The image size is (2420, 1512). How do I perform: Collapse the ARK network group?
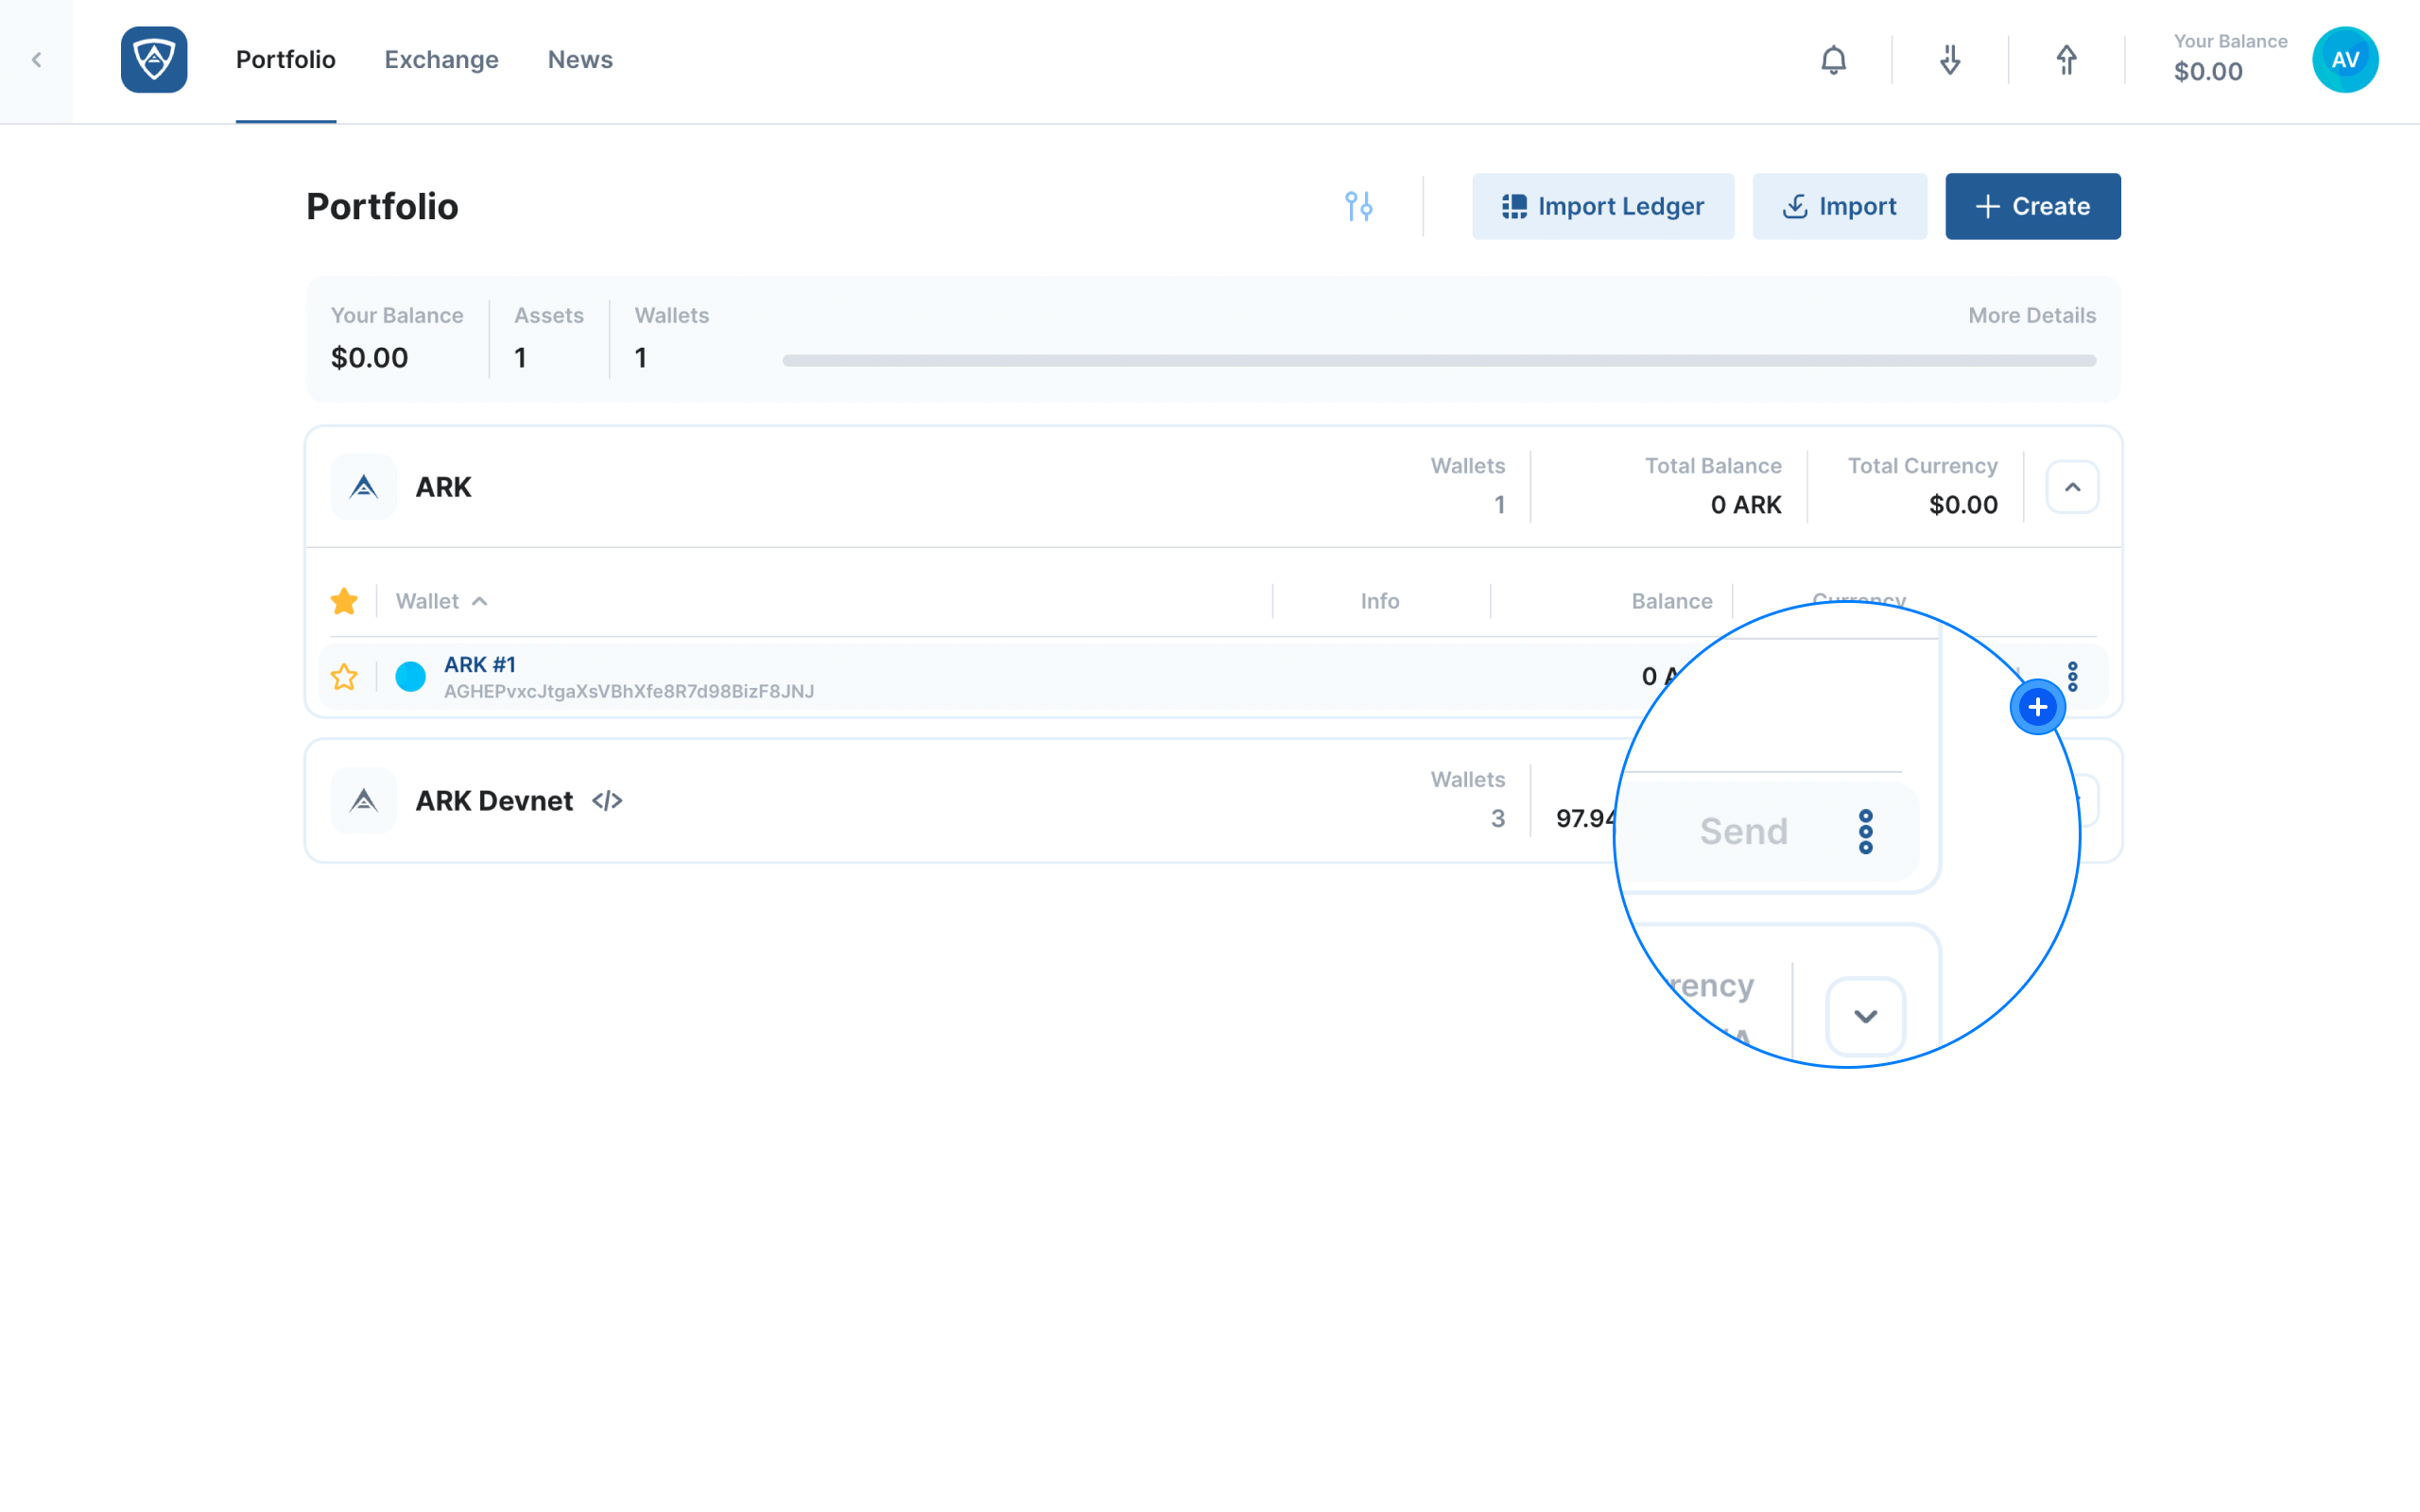pyautogui.click(x=2072, y=487)
